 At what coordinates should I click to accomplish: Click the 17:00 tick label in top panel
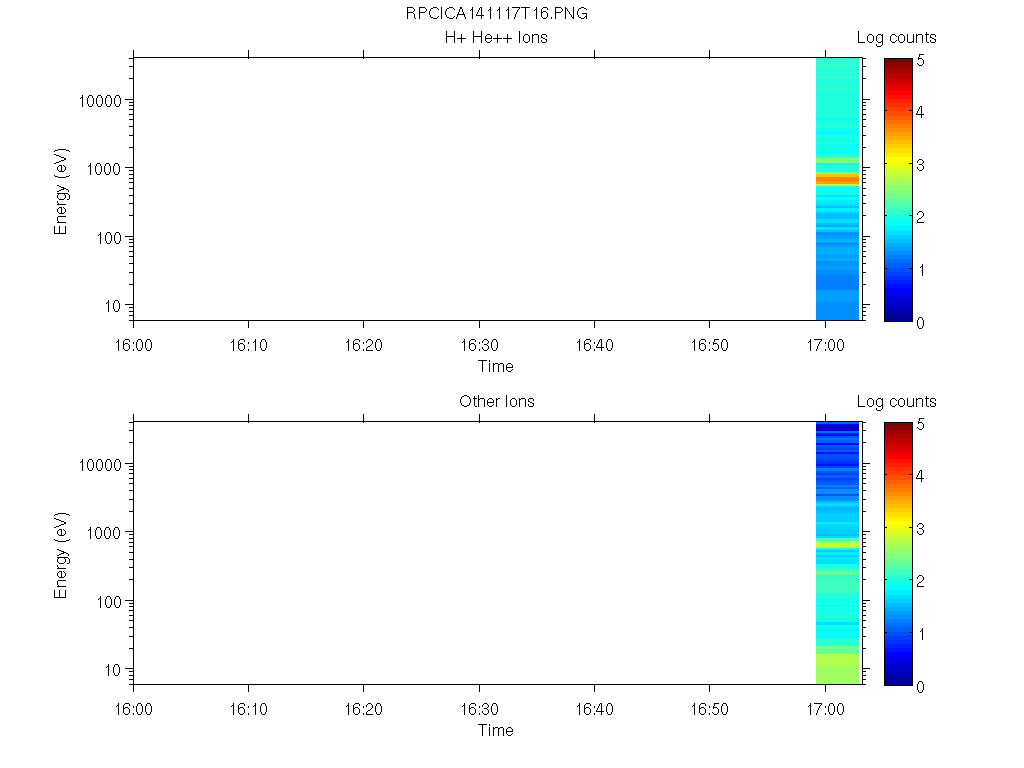pyautogui.click(x=825, y=345)
